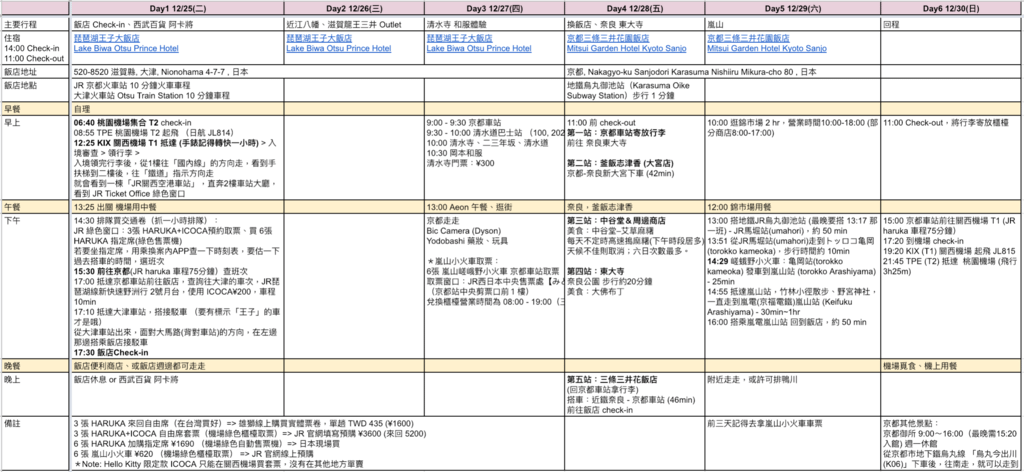1024x472 pixels.
Task: Select Day4 evening cell 第五站：三條三井花飯店
Action: click(x=635, y=394)
